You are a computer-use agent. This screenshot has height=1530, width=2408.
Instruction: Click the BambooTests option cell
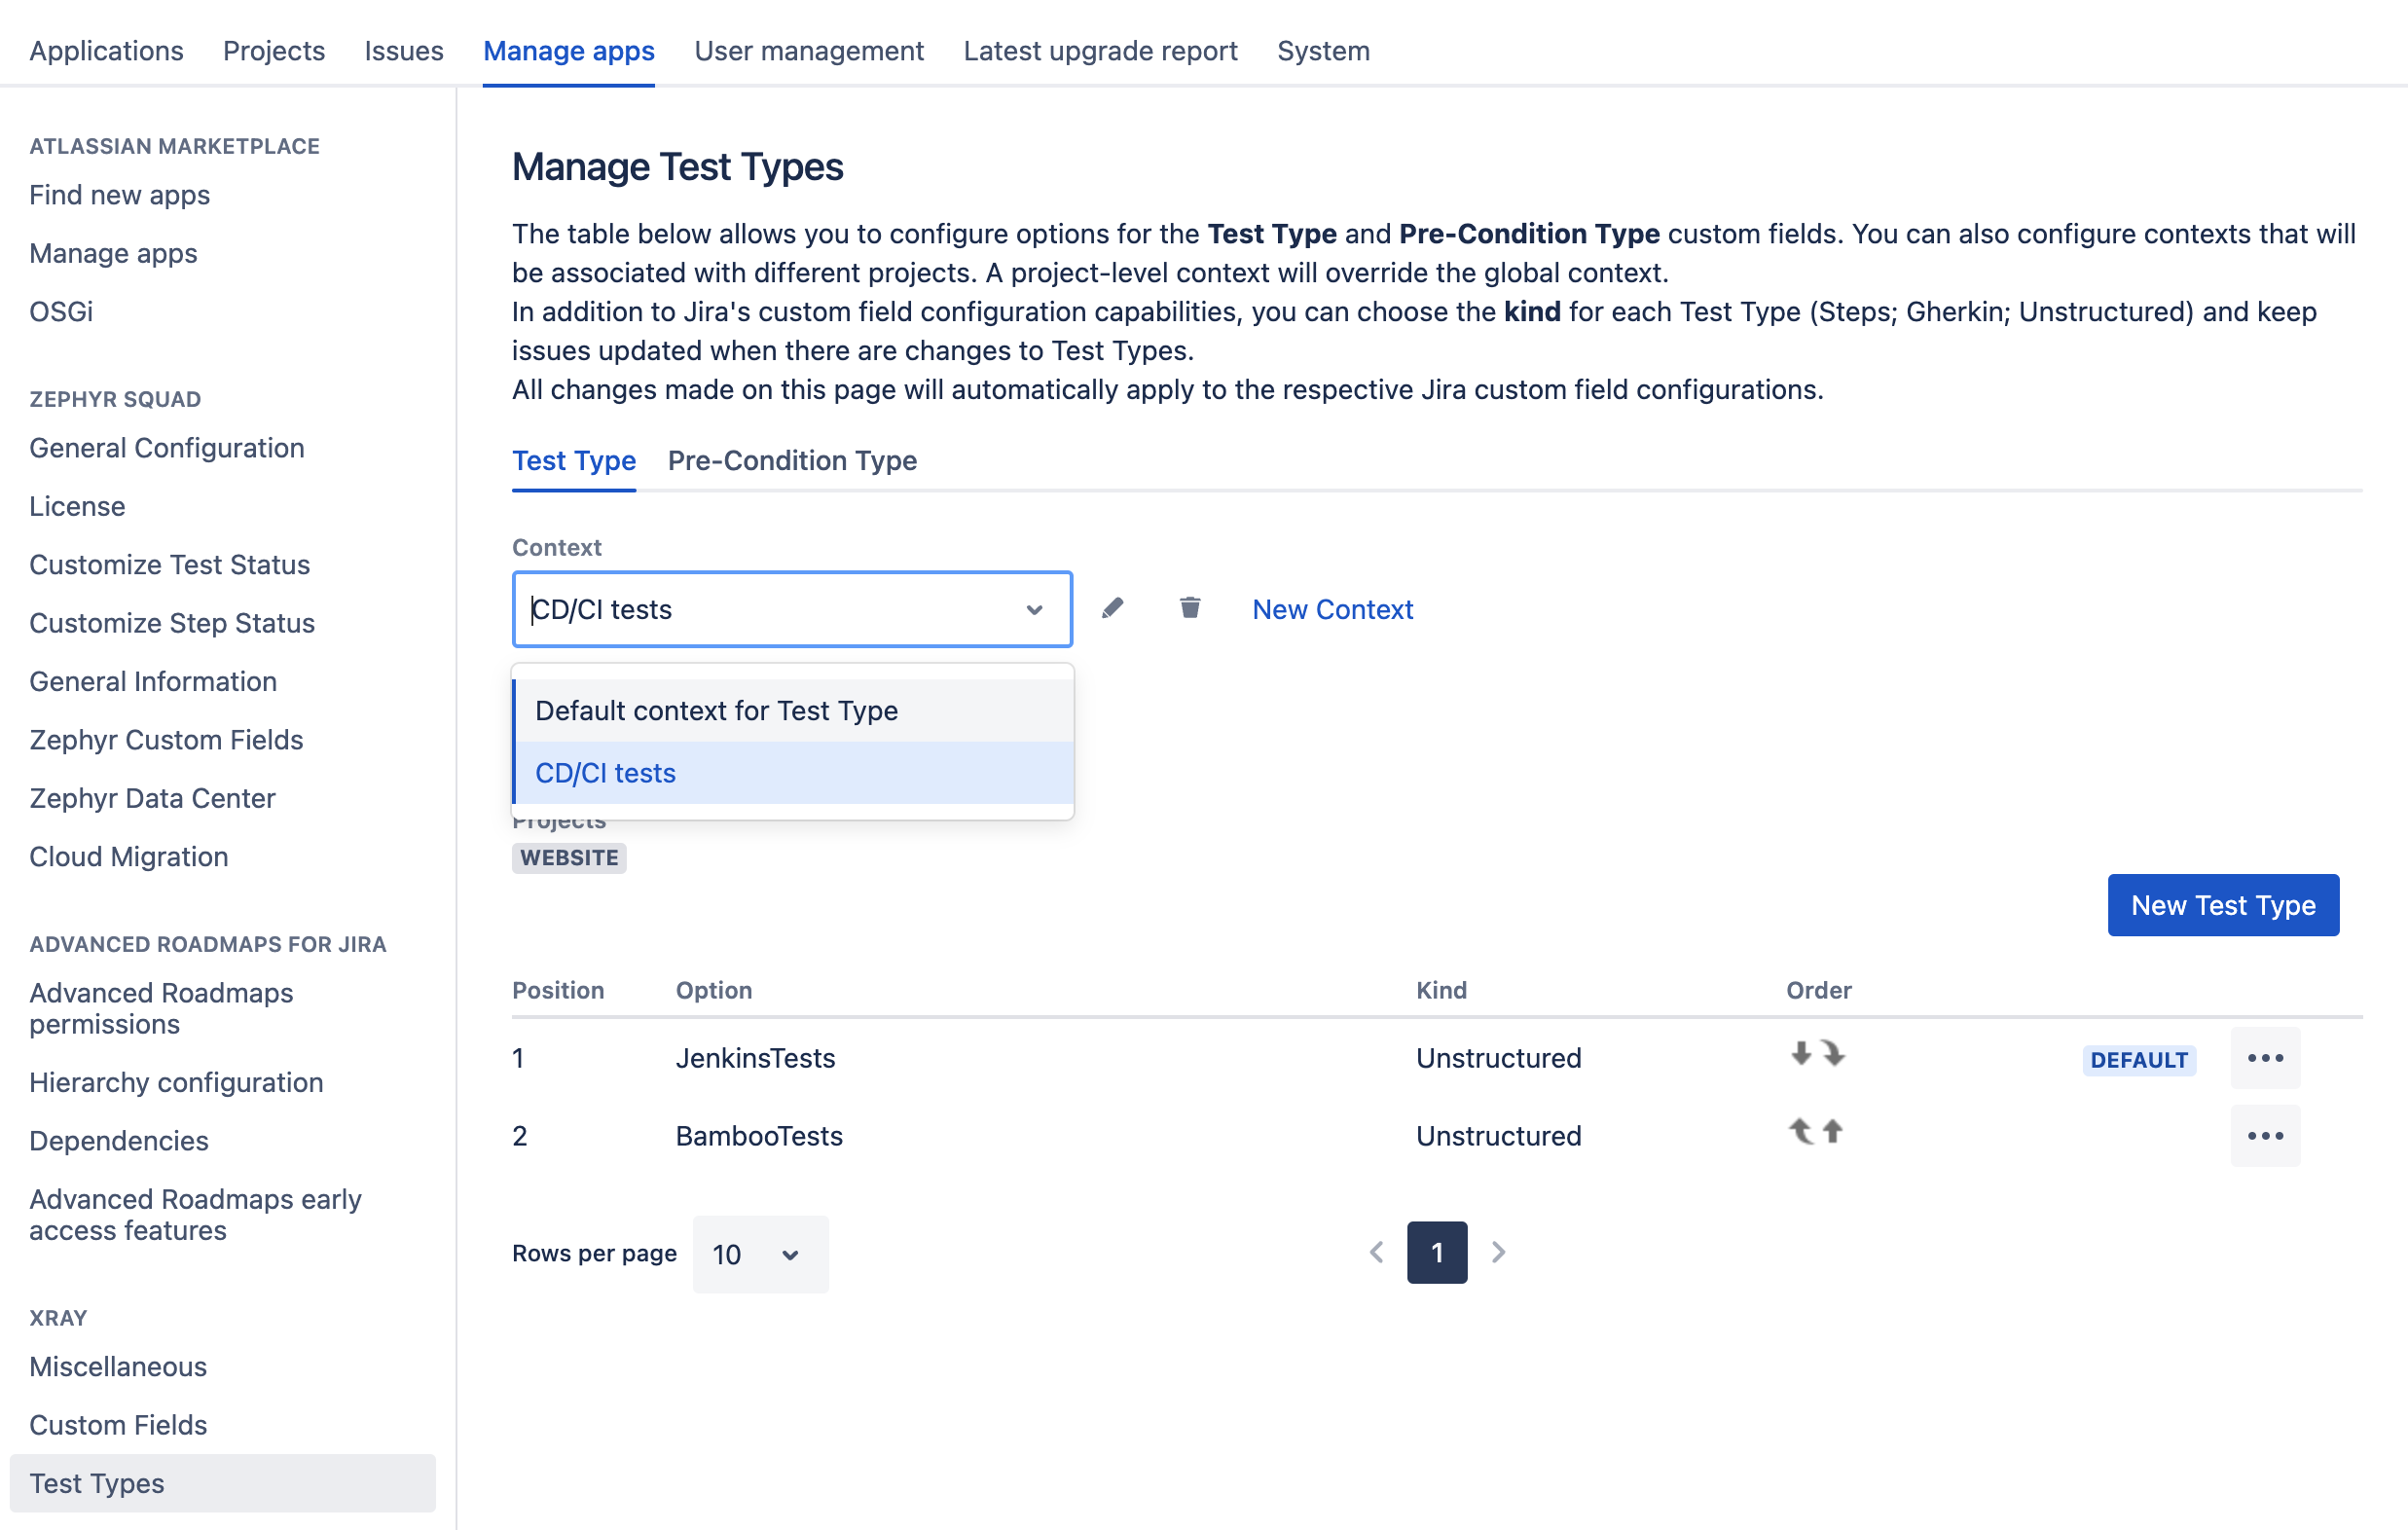[759, 1136]
